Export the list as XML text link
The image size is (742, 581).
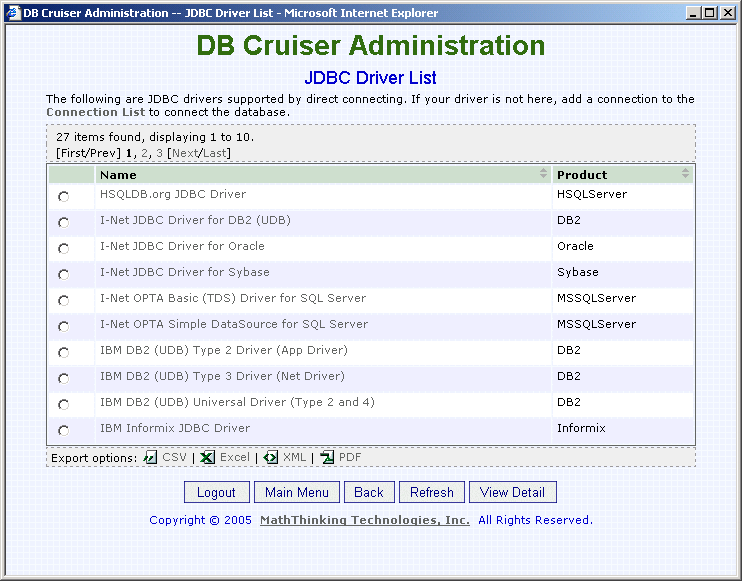pyautogui.click(x=294, y=457)
